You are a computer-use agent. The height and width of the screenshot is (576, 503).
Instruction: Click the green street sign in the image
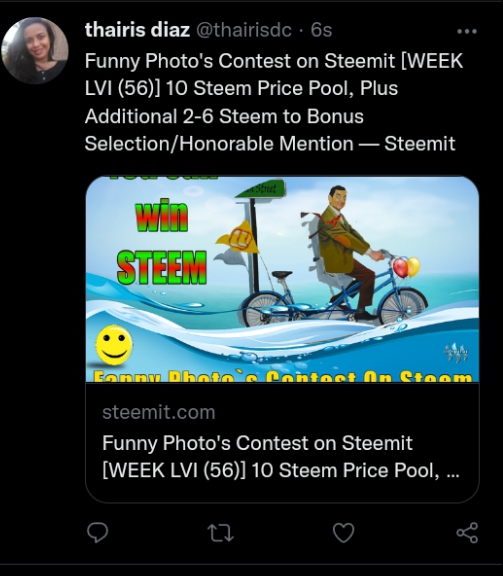261,189
